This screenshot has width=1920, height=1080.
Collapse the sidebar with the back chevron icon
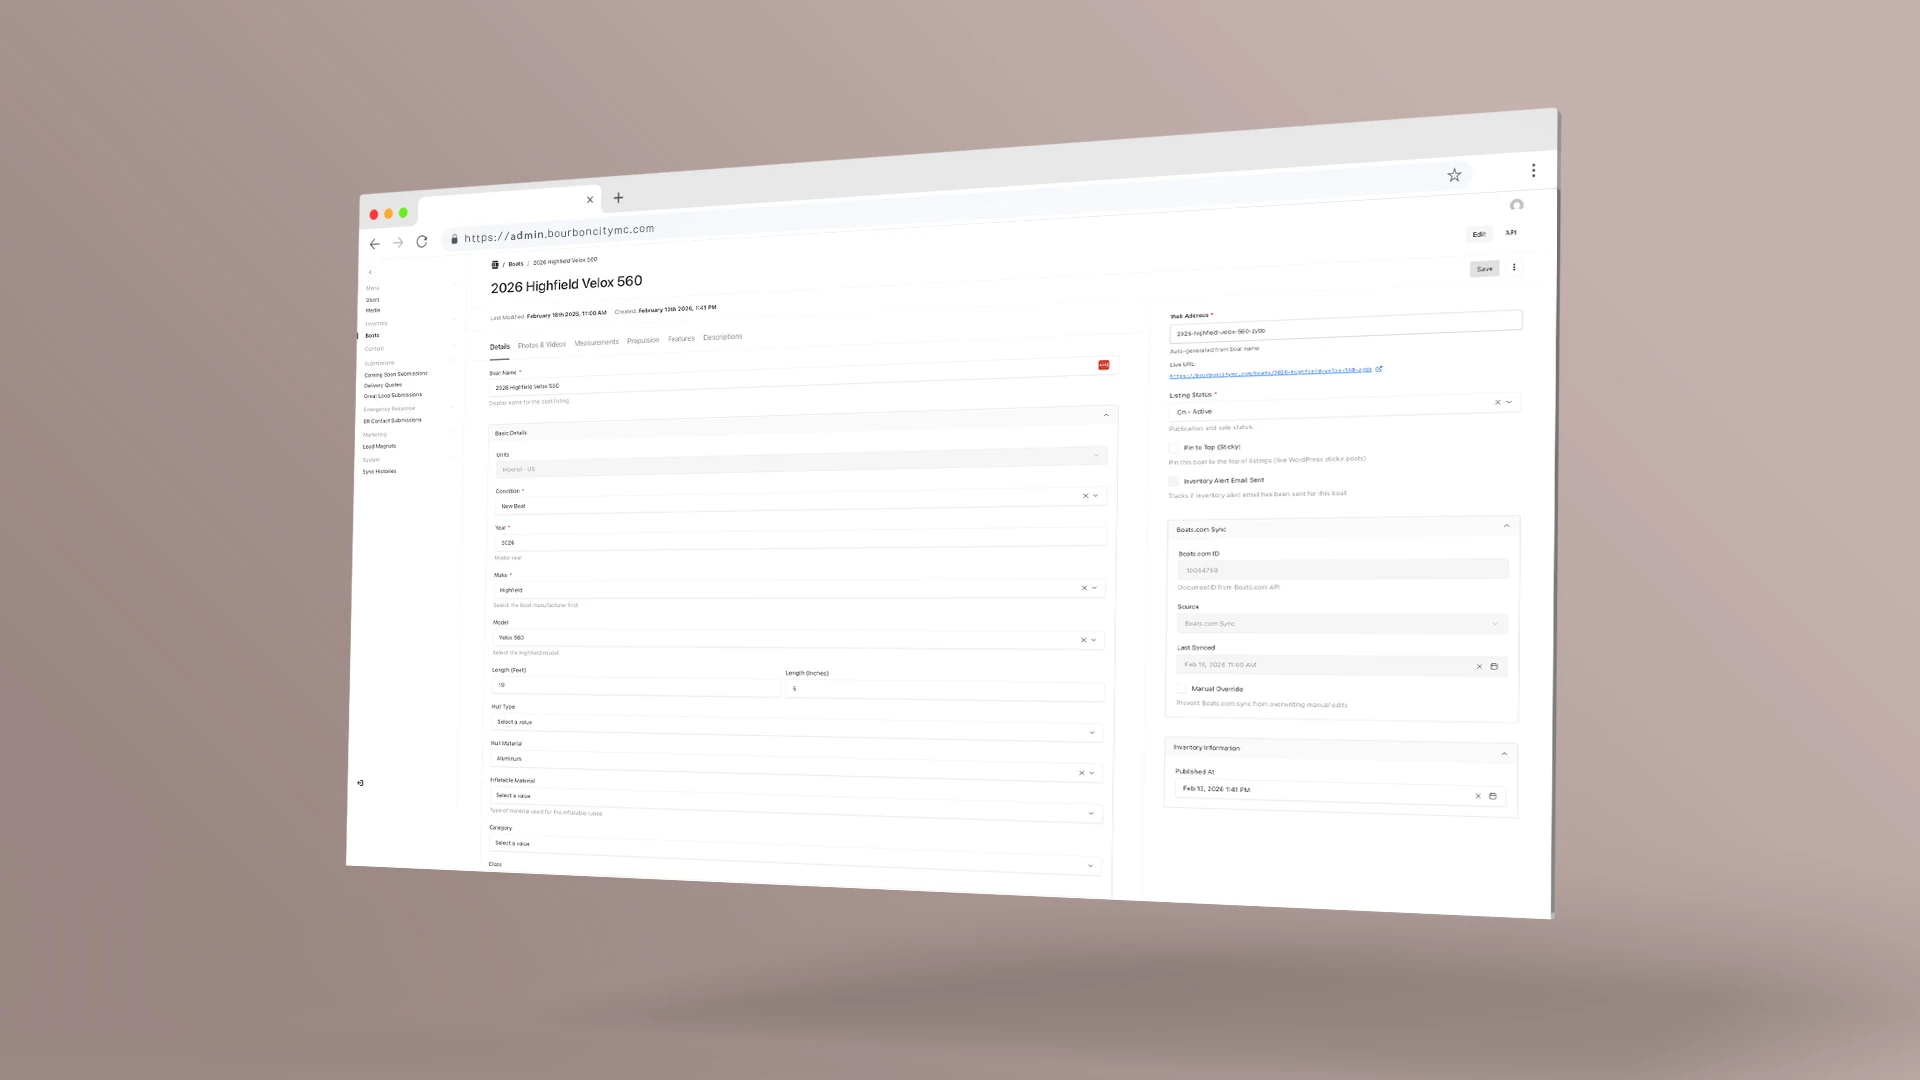click(x=370, y=271)
